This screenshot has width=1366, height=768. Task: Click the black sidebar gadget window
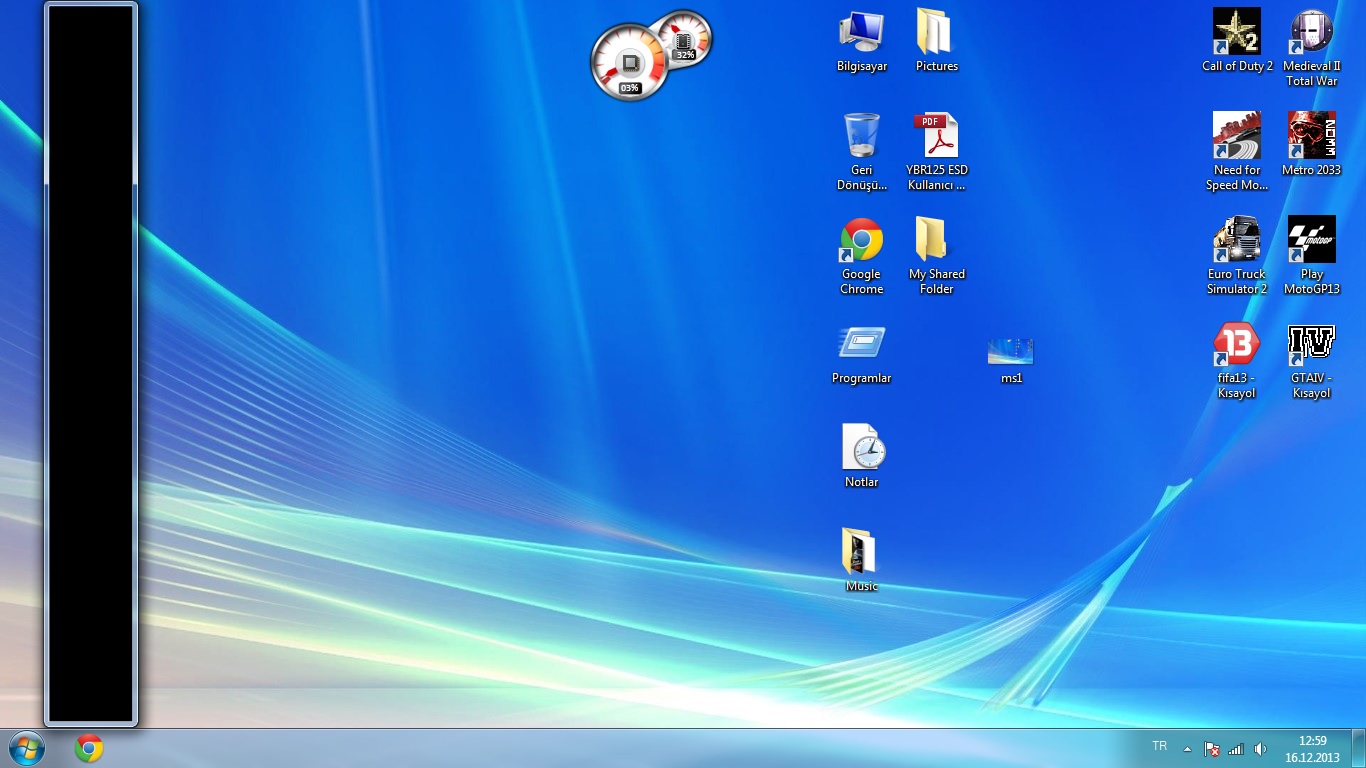[x=91, y=363]
